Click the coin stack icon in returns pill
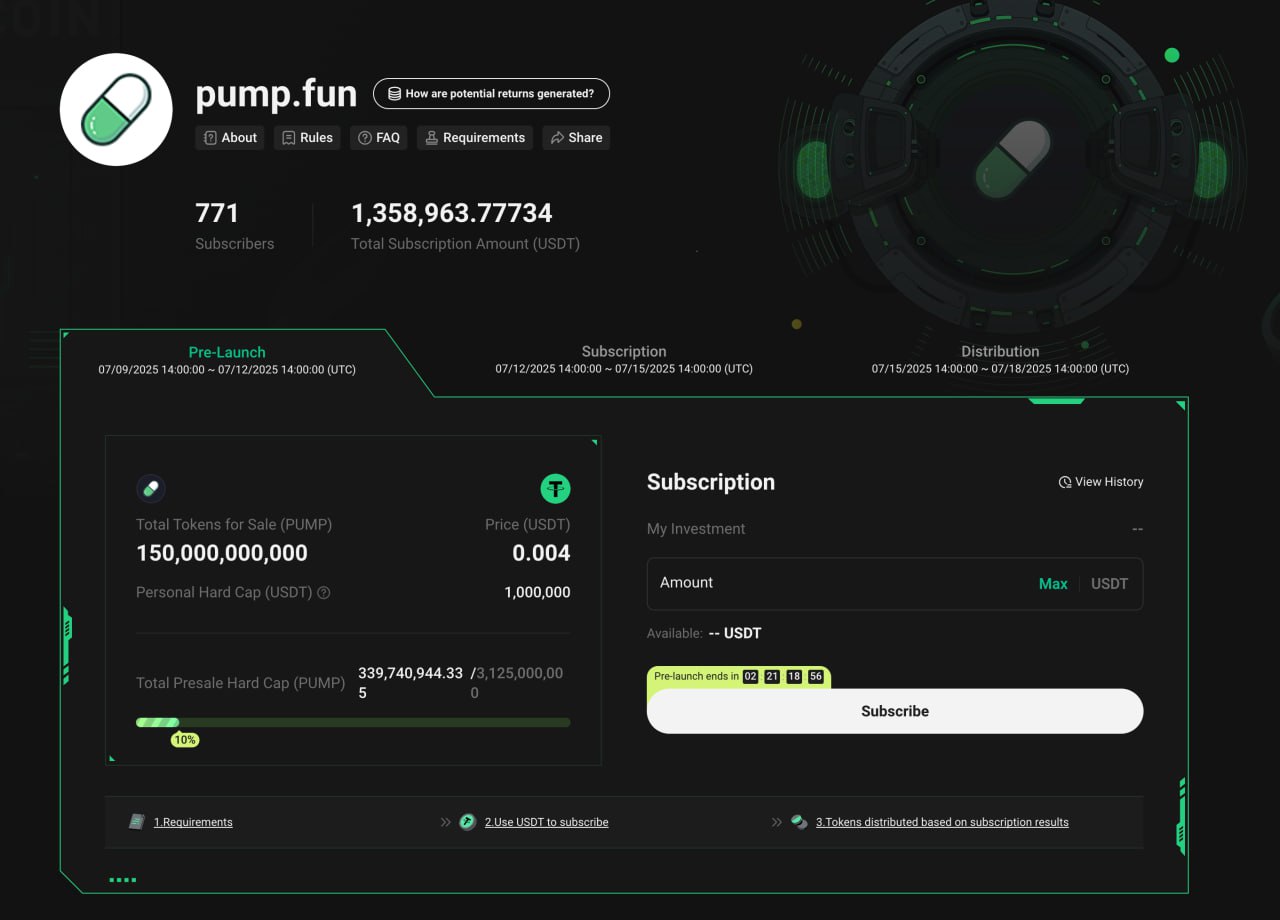Viewport: 1280px width, 920px height. click(x=394, y=94)
